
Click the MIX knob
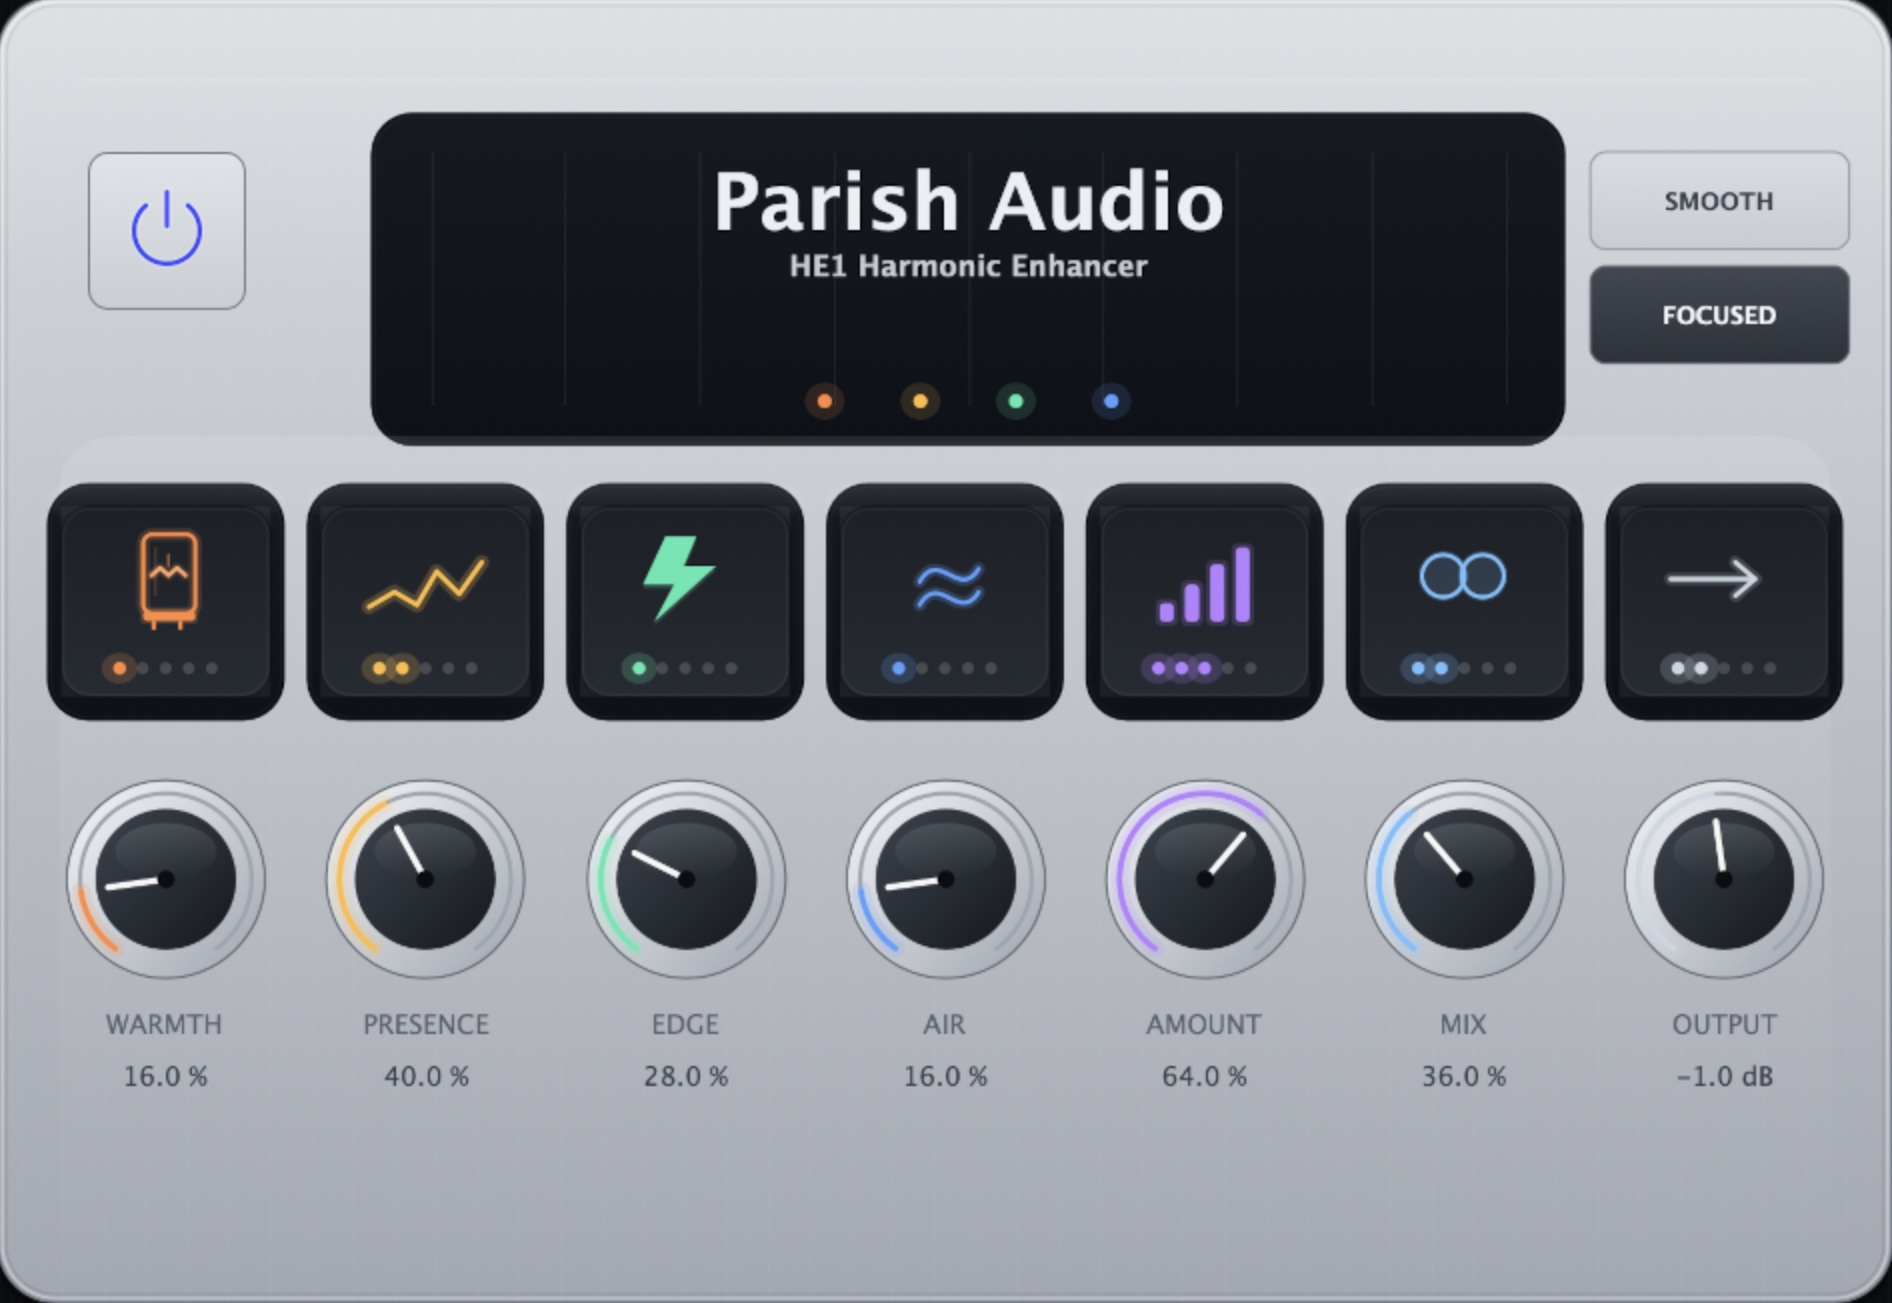tap(1464, 879)
